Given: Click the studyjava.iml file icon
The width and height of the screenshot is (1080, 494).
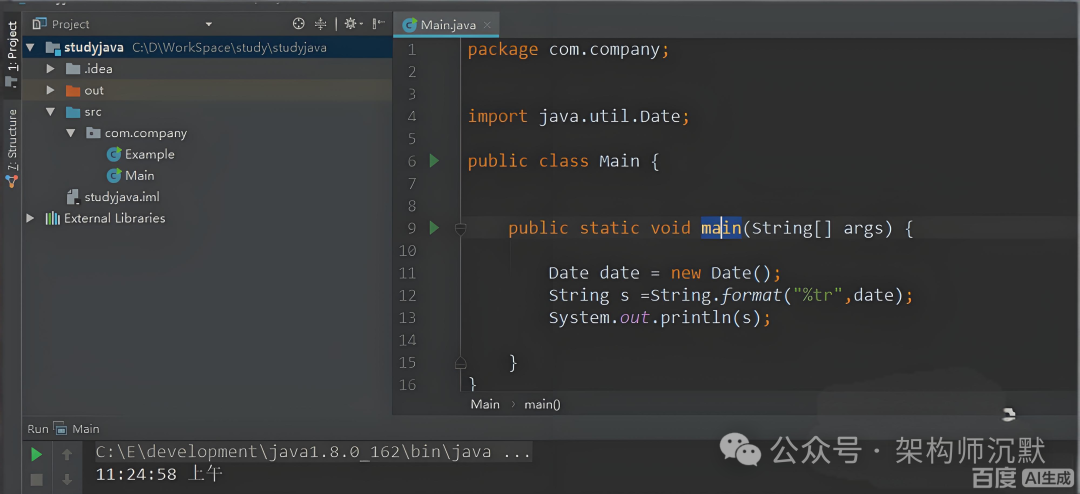Looking at the screenshot, I should 73,197.
